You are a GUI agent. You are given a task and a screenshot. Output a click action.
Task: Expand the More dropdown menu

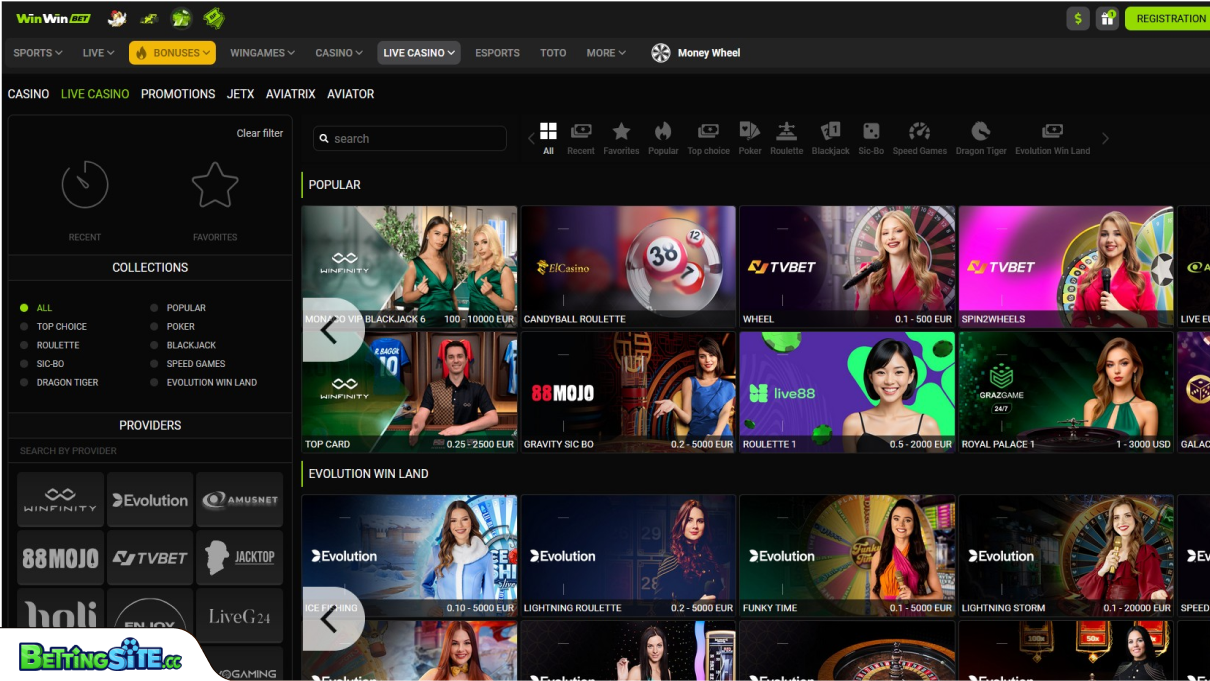pyautogui.click(x=606, y=53)
